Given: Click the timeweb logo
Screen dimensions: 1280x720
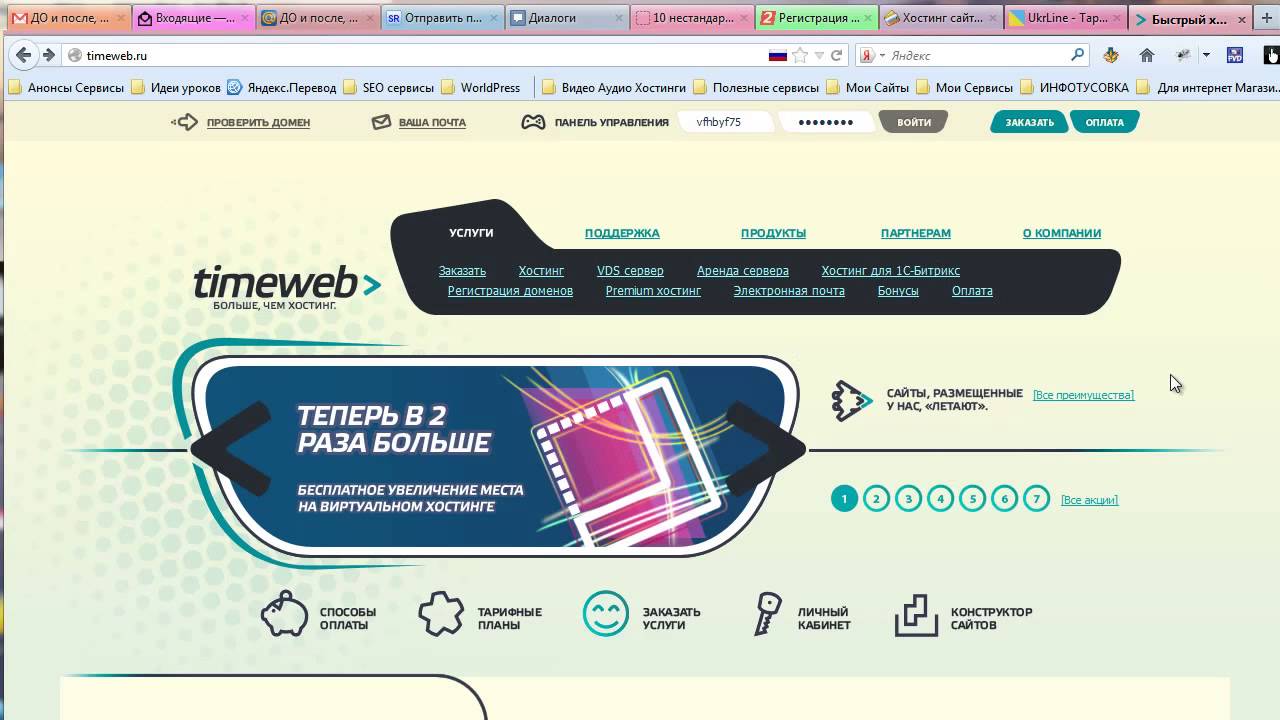Looking at the screenshot, I should pos(287,287).
